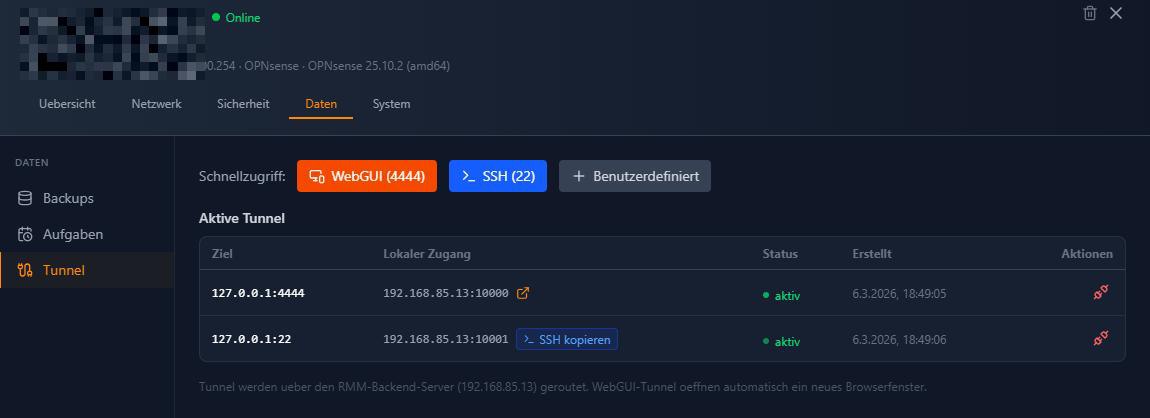Open the Sicherheit tab
Screen dimensions: 1150x418
[x=243, y=104]
